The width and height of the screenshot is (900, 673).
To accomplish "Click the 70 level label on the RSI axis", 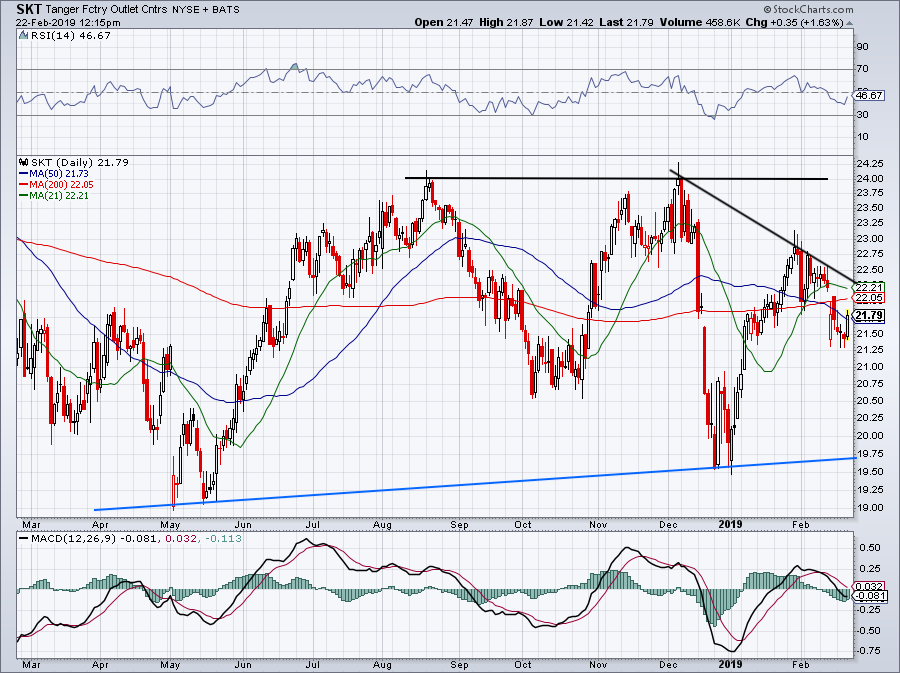I will point(862,69).
